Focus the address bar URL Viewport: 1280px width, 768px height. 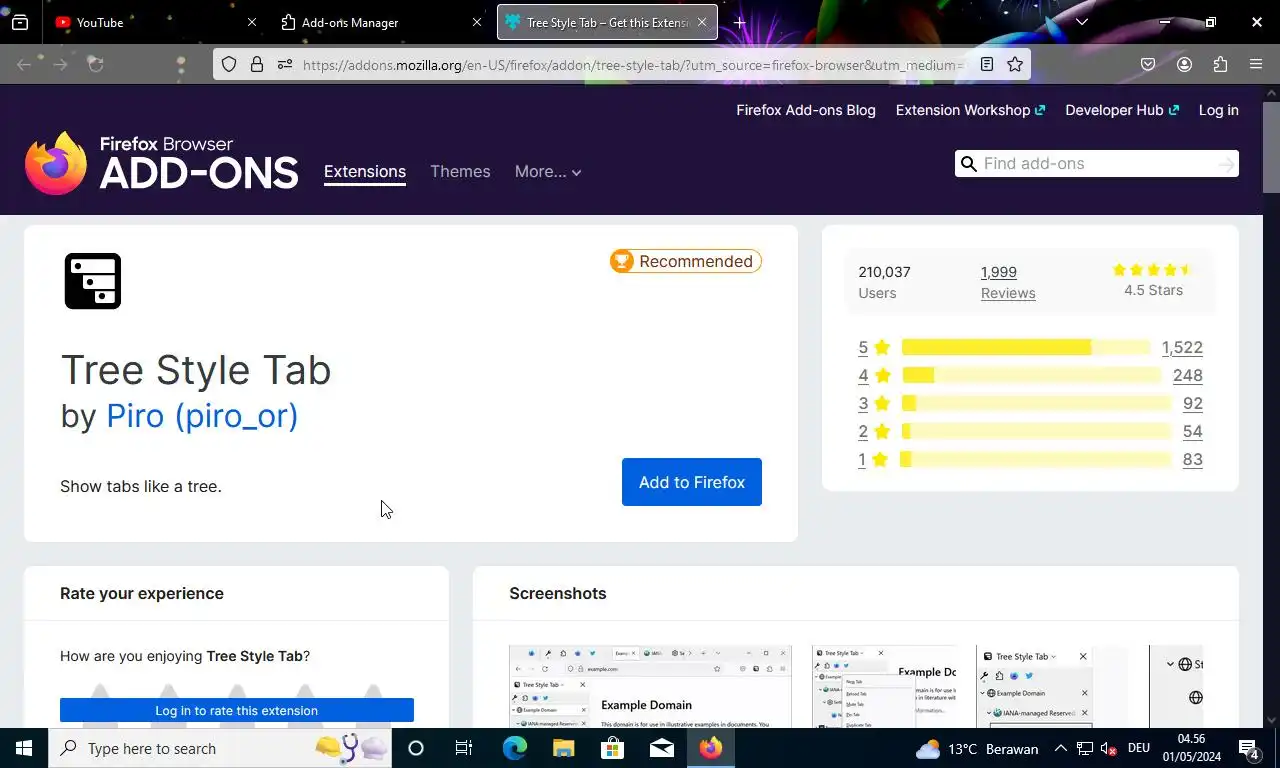coord(633,65)
